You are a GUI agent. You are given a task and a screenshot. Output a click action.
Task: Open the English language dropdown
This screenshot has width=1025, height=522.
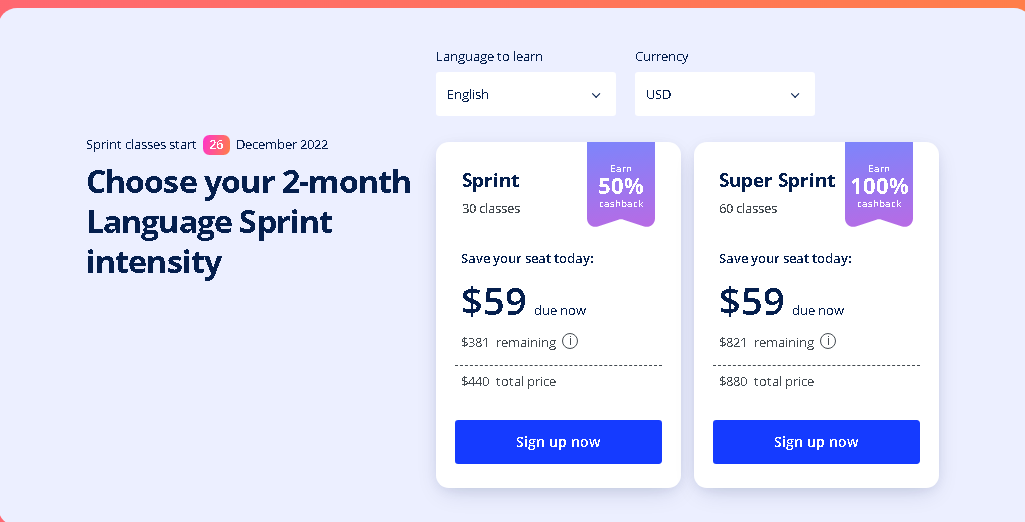tap(526, 94)
